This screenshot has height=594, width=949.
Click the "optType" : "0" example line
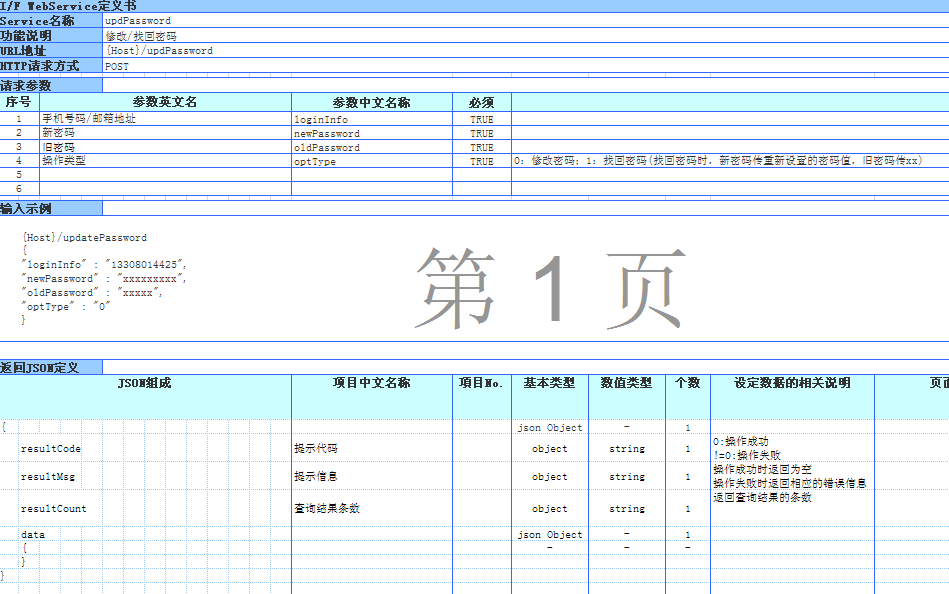click(66, 306)
